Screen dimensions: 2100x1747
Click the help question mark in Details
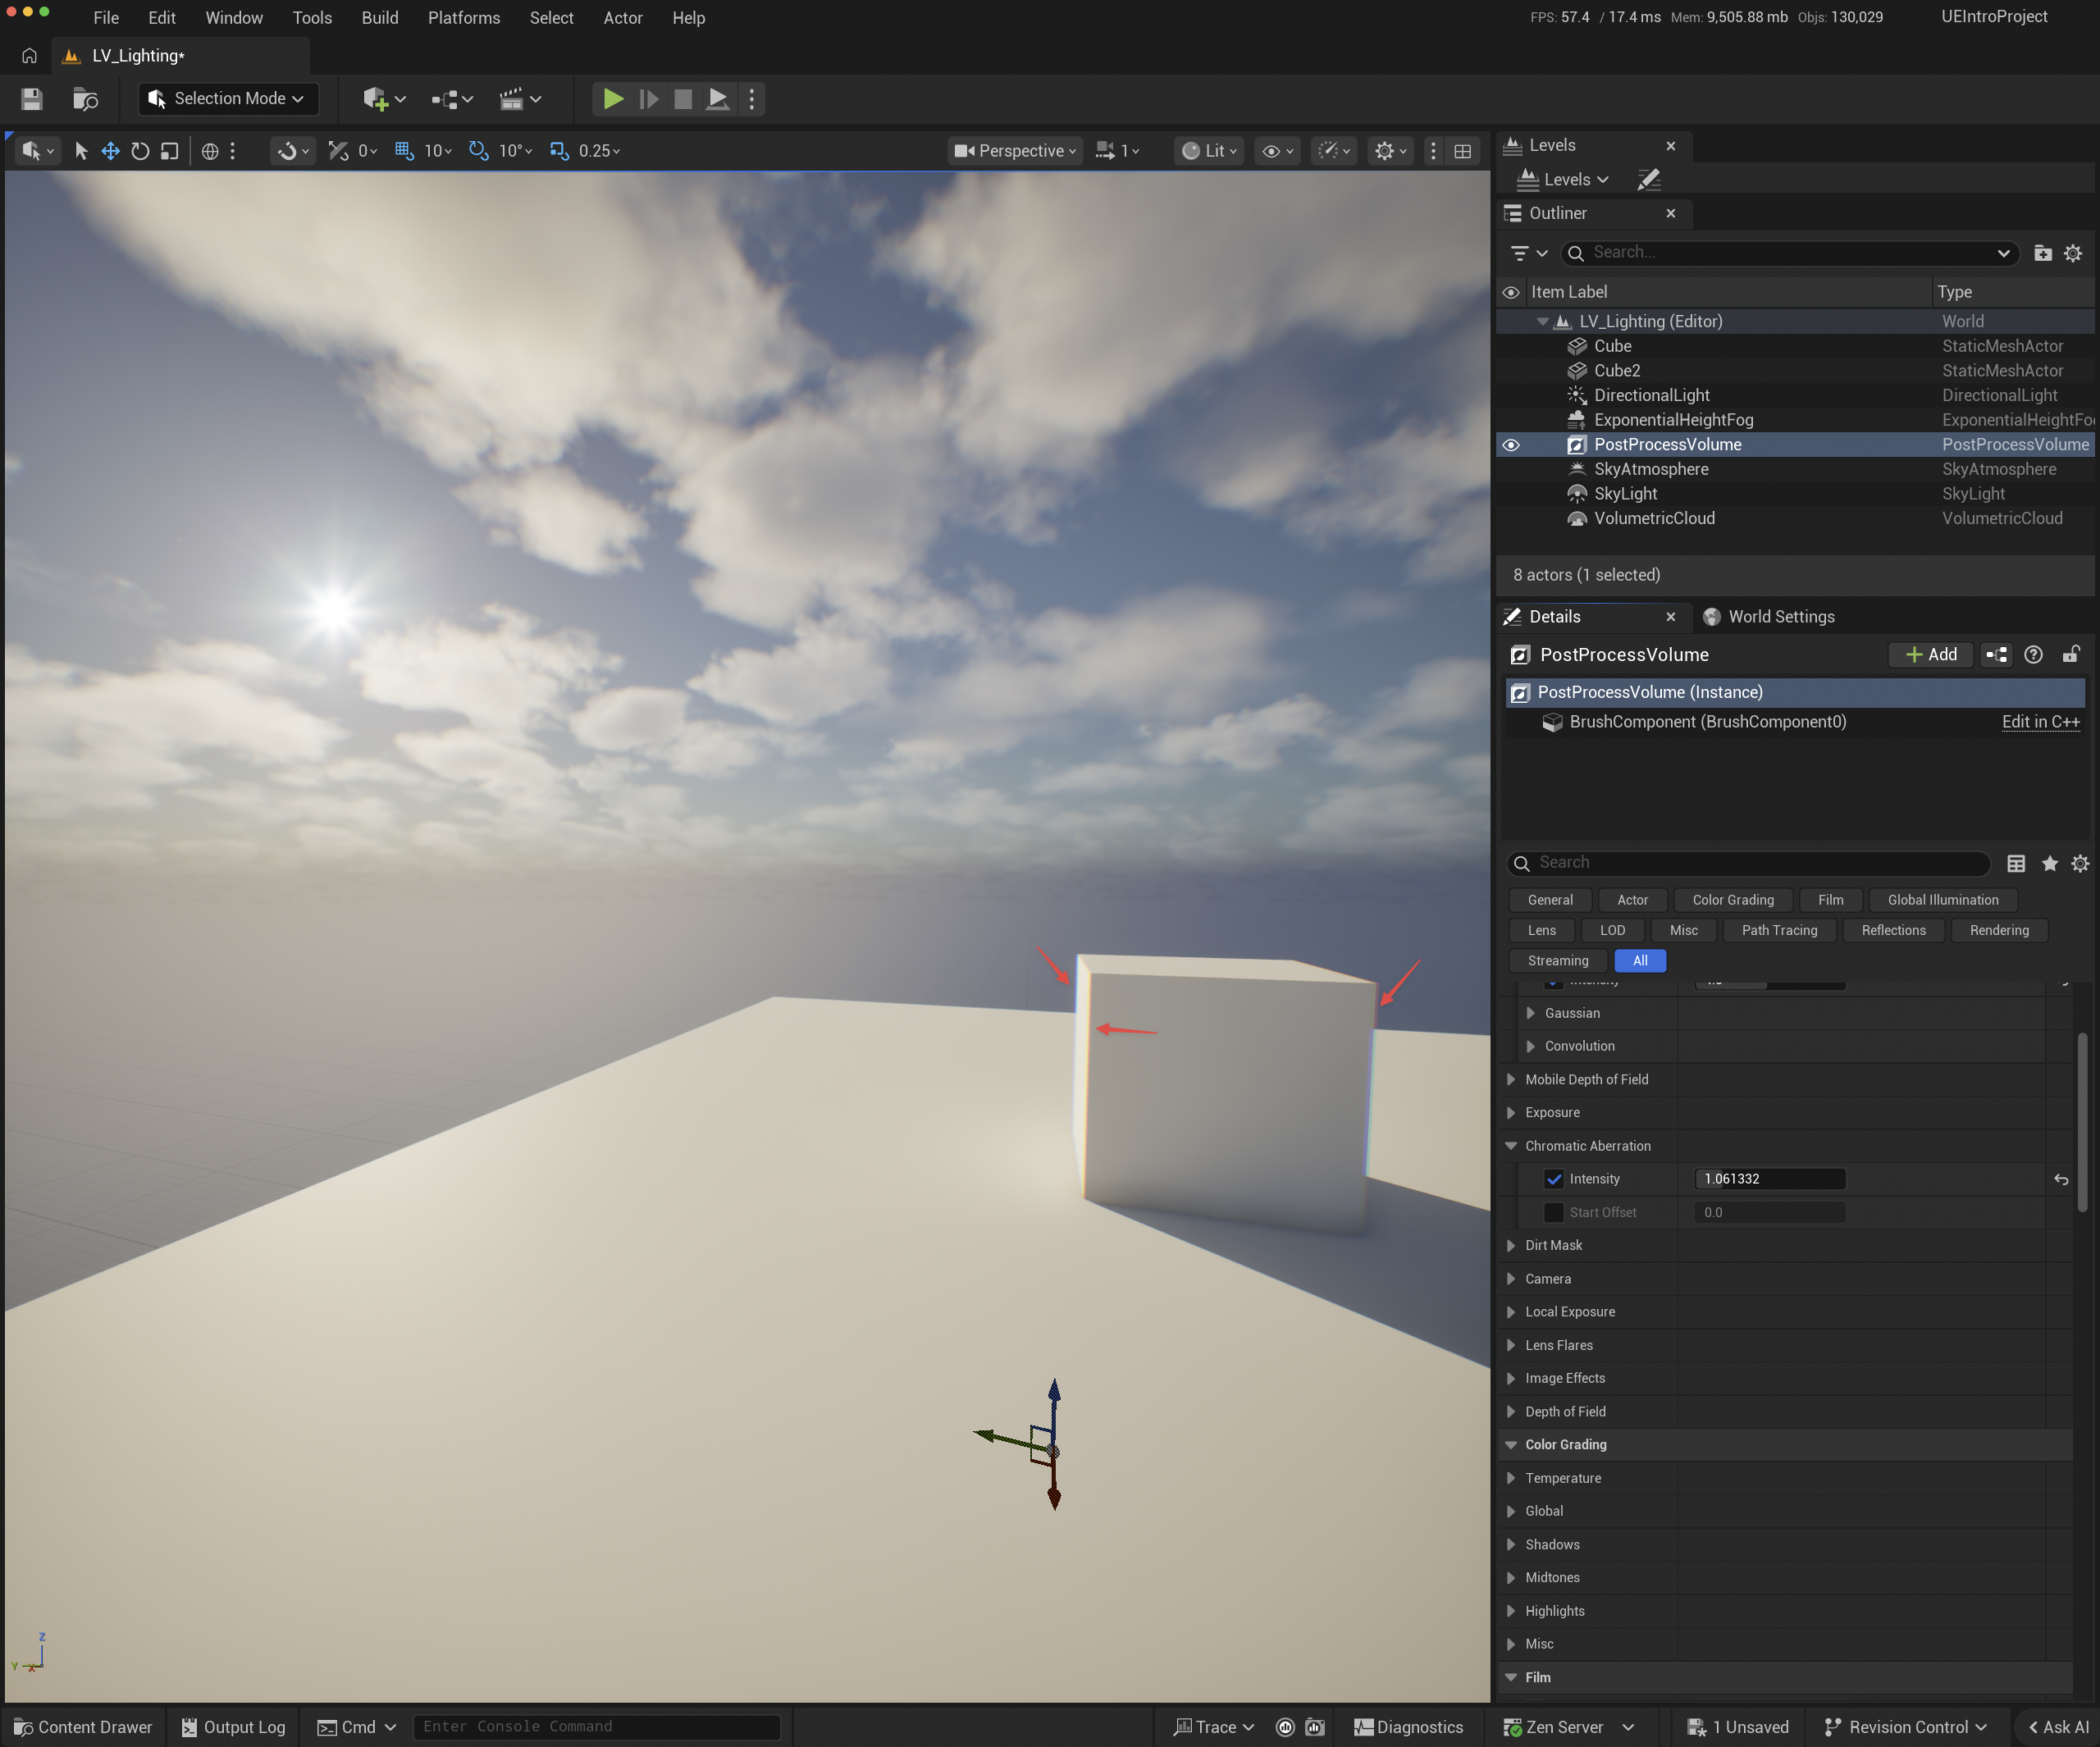coord(2033,655)
